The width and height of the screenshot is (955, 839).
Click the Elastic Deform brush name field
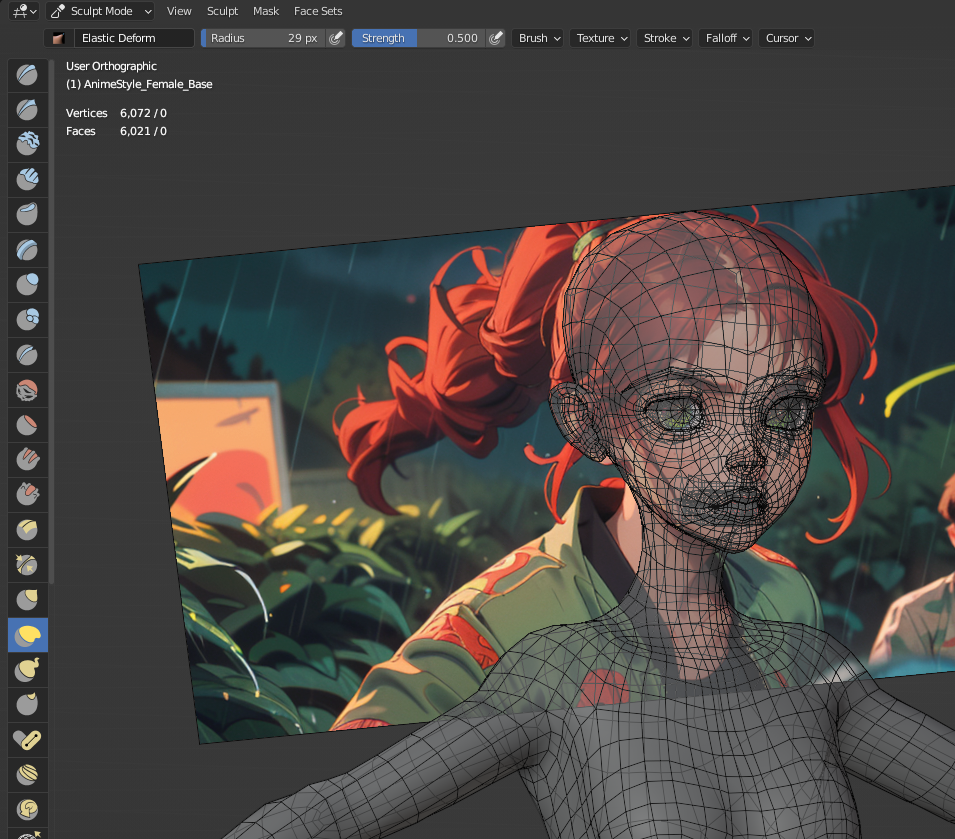coord(134,38)
